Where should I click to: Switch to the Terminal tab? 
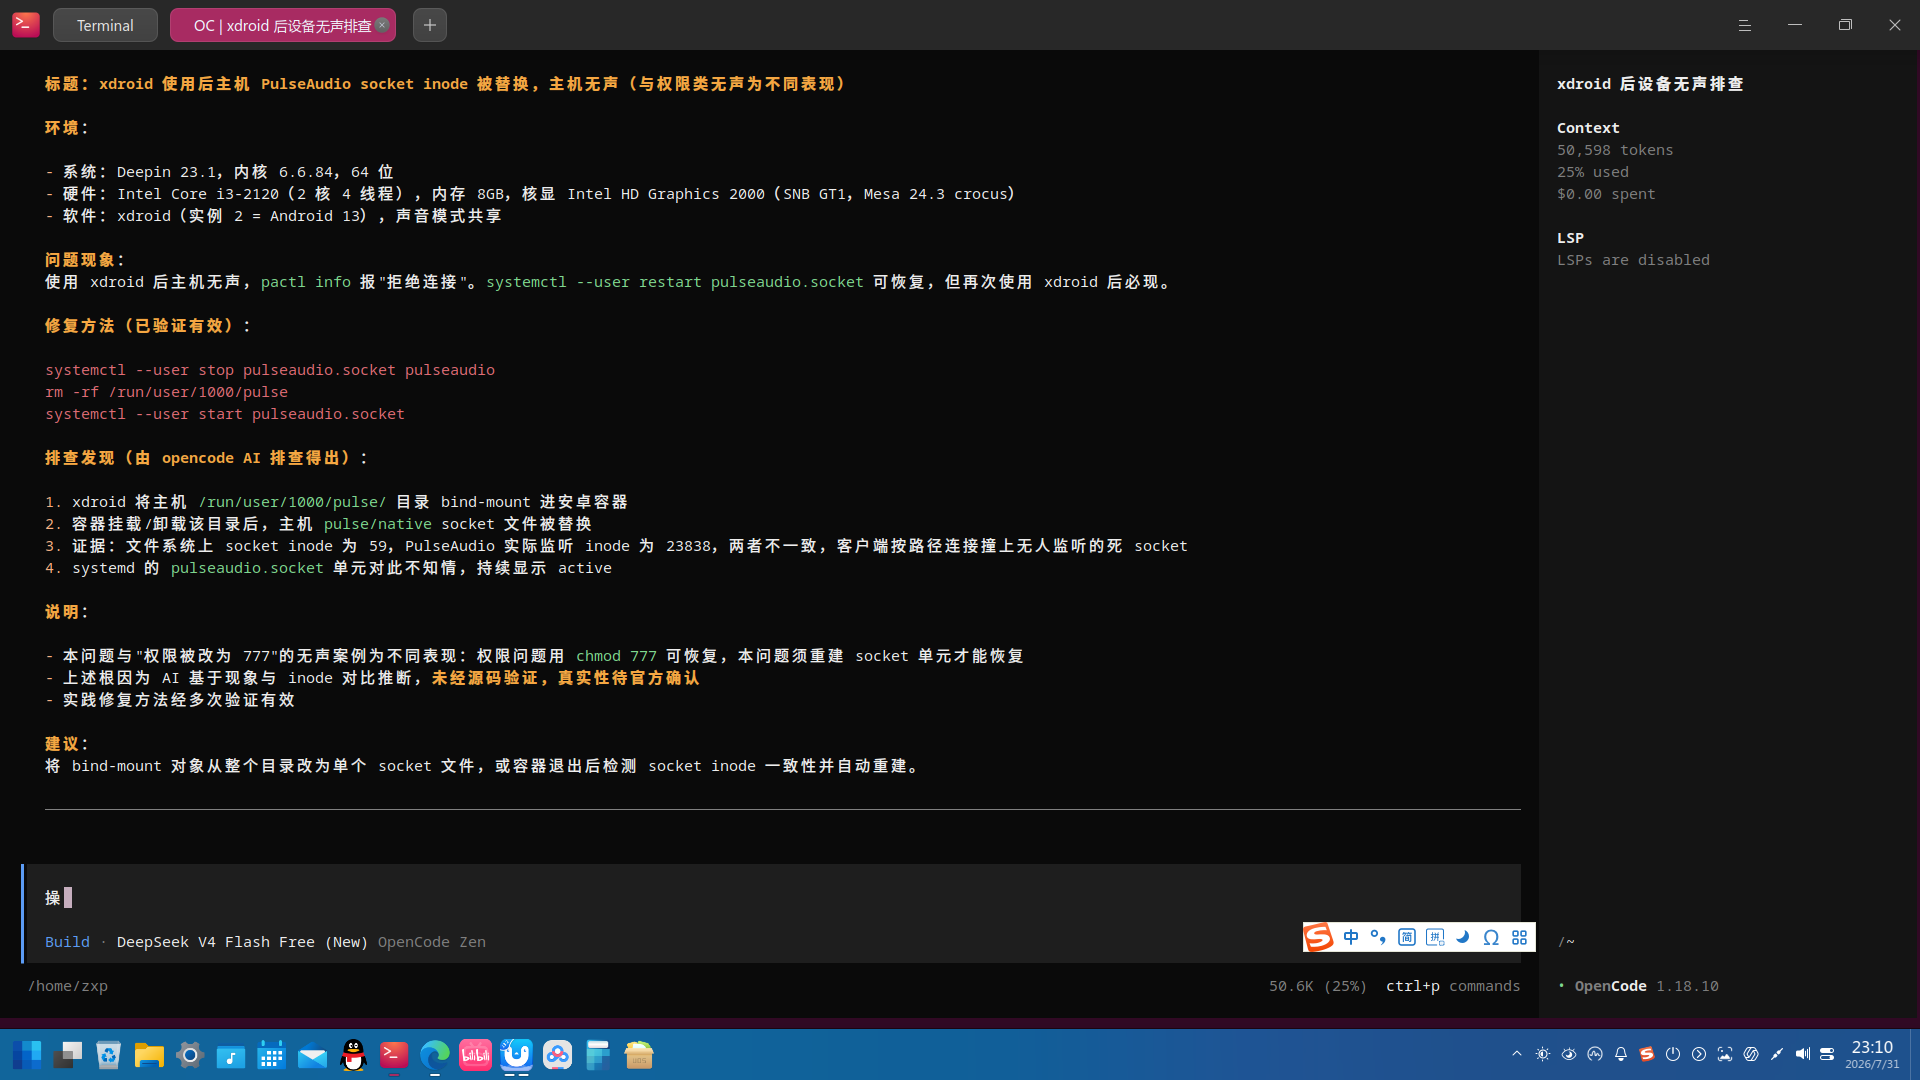[105, 25]
